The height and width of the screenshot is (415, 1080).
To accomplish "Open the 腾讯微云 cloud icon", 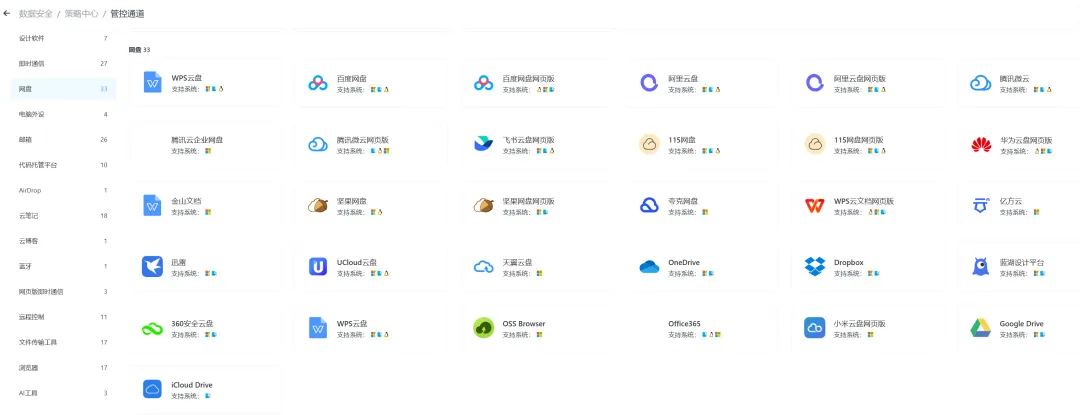I will click(980, 83).
